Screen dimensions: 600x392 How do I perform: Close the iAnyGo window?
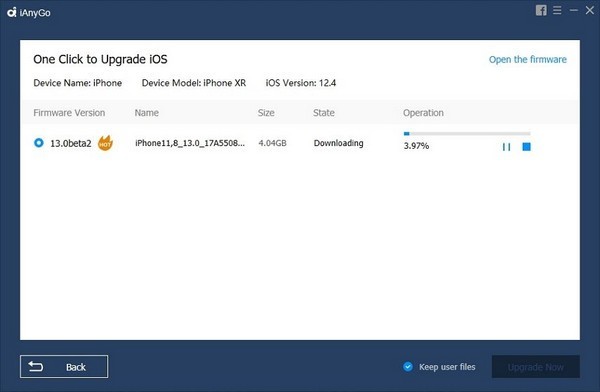pyautogui.click(x=590, y=10)
